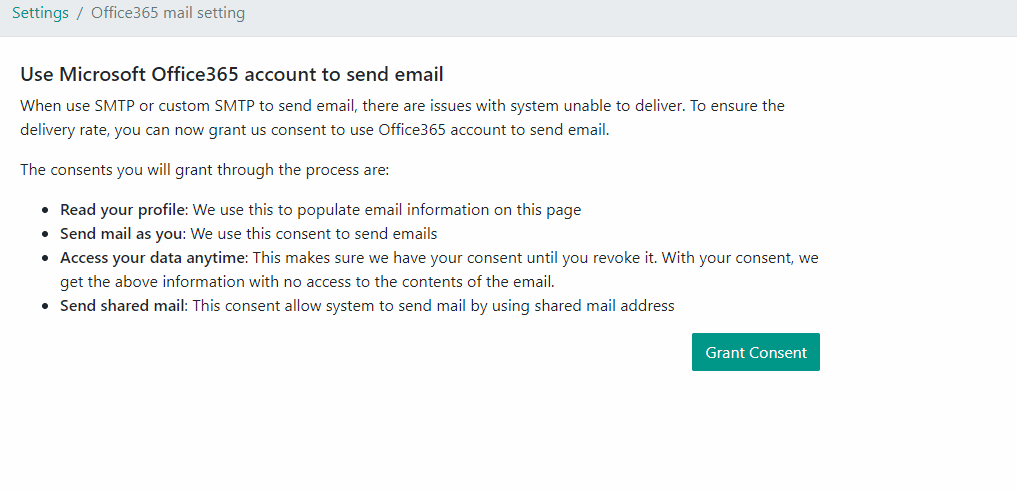Click the 'Read your profile' bold label

click(123, 210)
